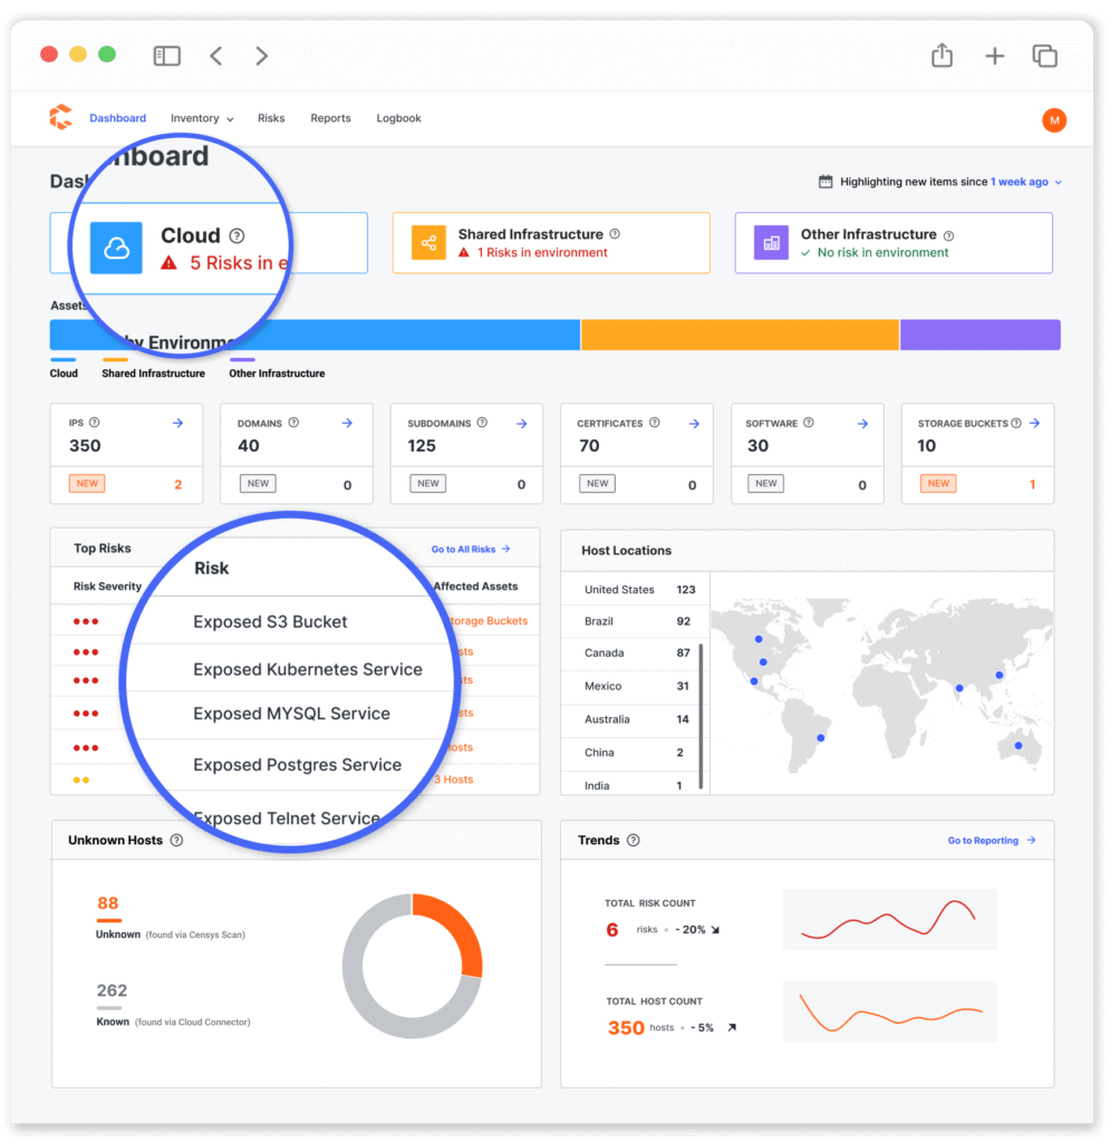1110x1142 pixels.
Task: Click the Host Locations list scrollbar
Action: [x=701, y=715]
